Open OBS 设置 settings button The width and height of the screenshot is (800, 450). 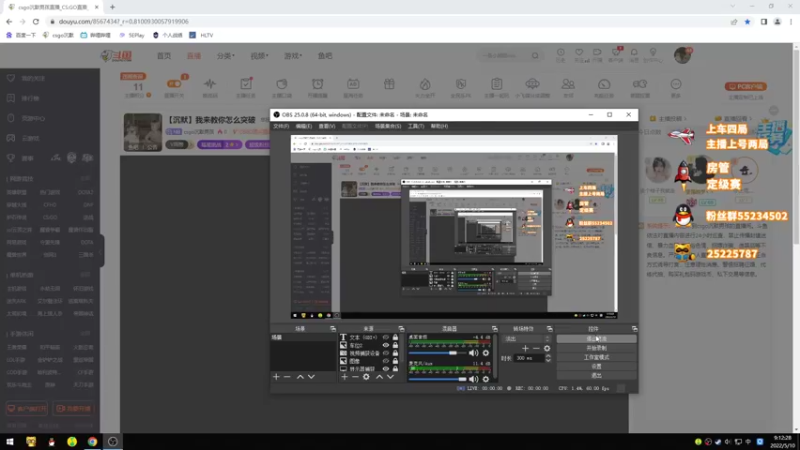[x=596, y=366]
